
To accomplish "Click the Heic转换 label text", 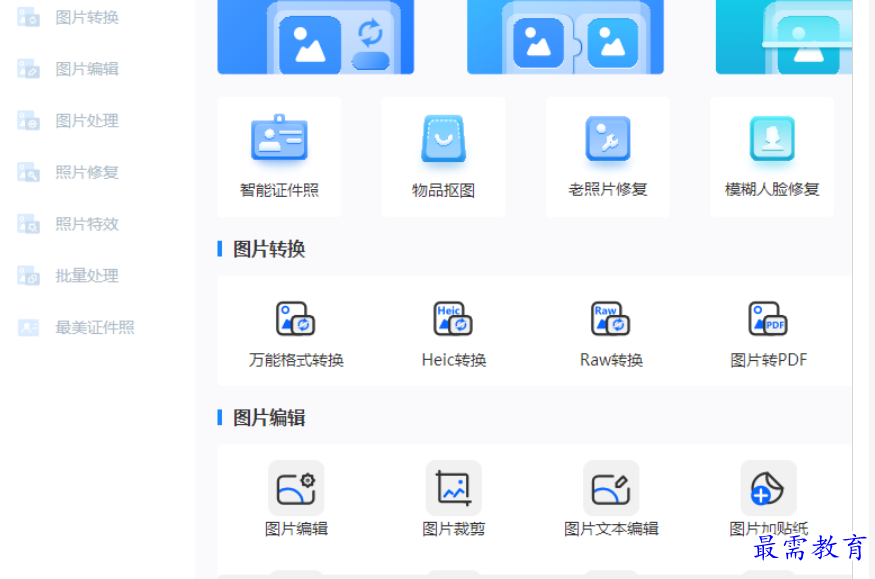I will point(454,360).
